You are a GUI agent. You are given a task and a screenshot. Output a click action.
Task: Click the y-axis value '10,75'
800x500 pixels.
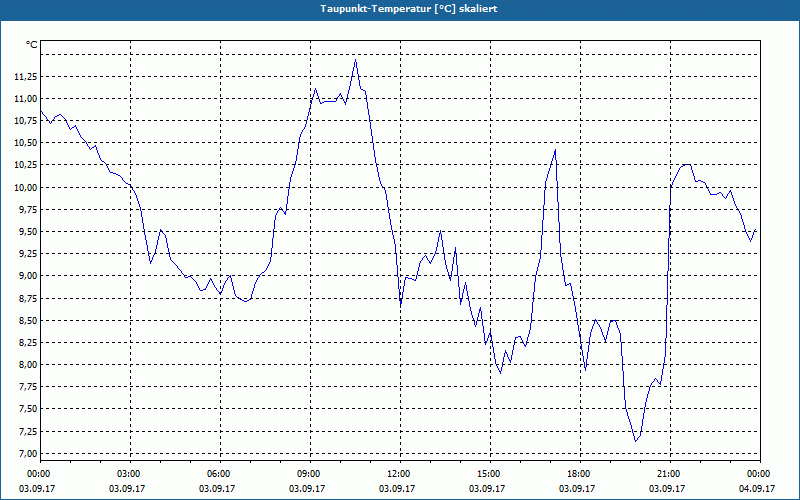coord(25,121)
